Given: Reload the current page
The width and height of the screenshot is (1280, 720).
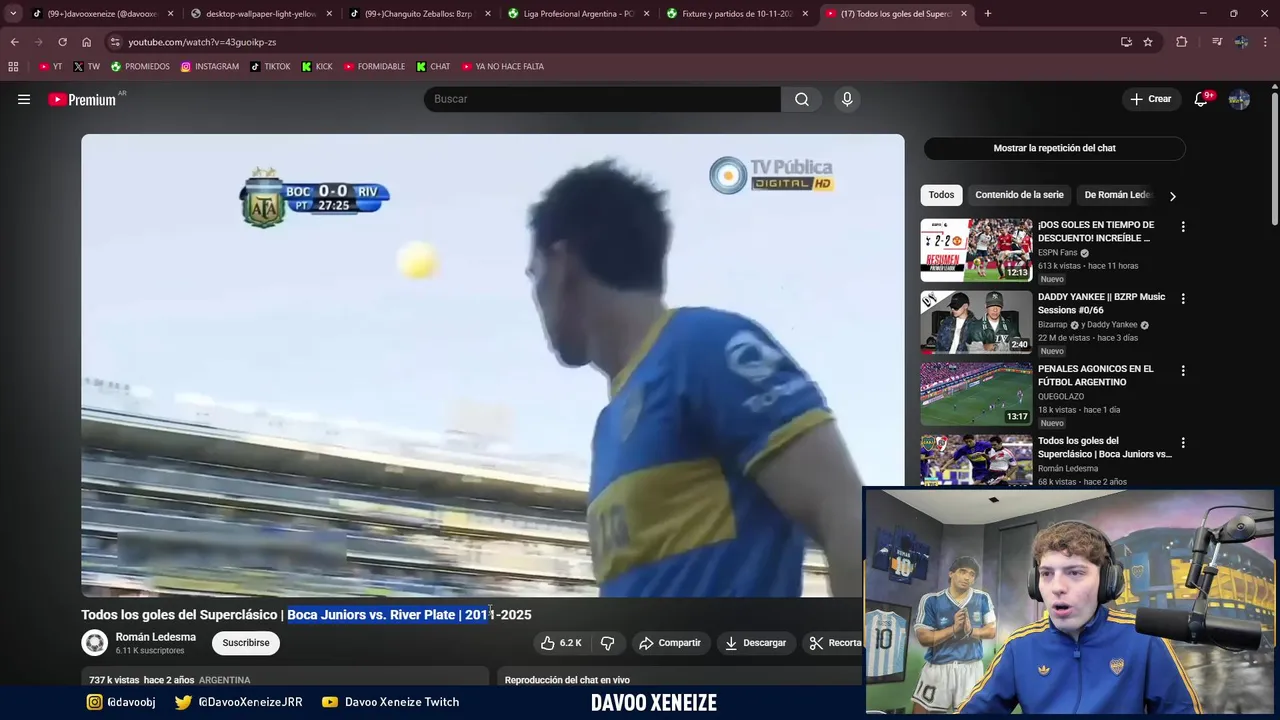Looking at the screenshot, I should 62,42.
